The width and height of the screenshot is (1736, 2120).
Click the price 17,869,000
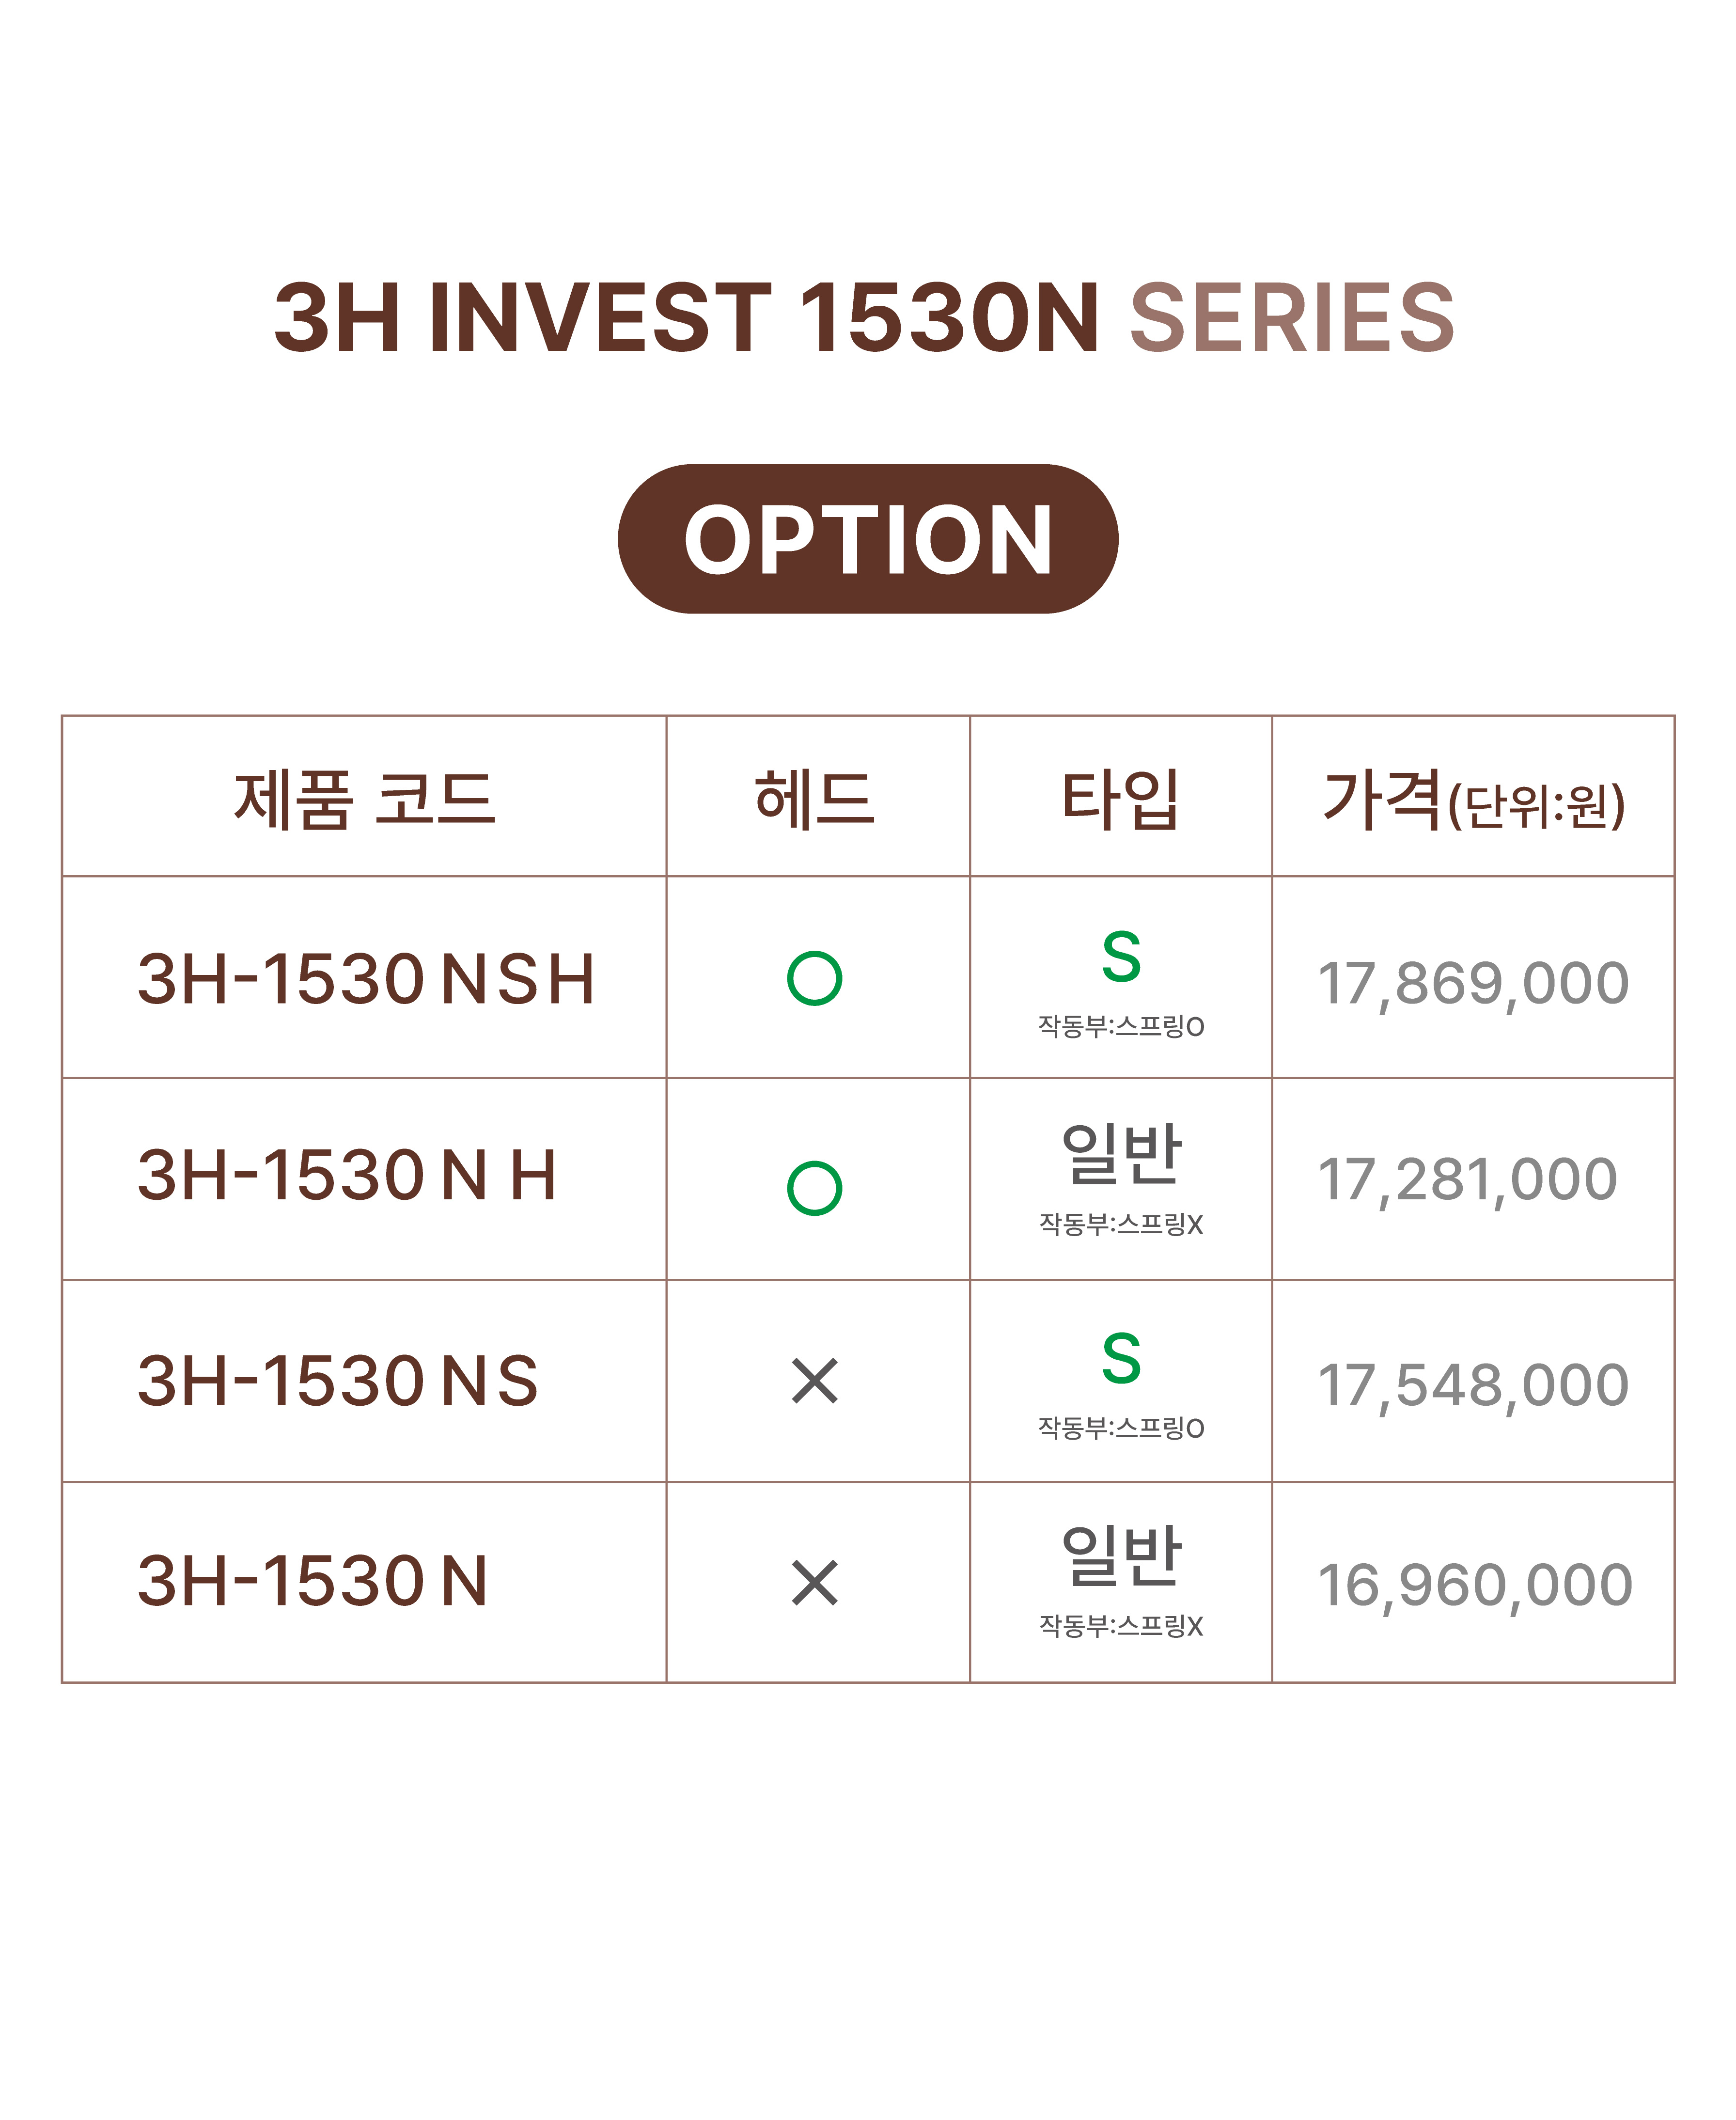pos(1472,983)
